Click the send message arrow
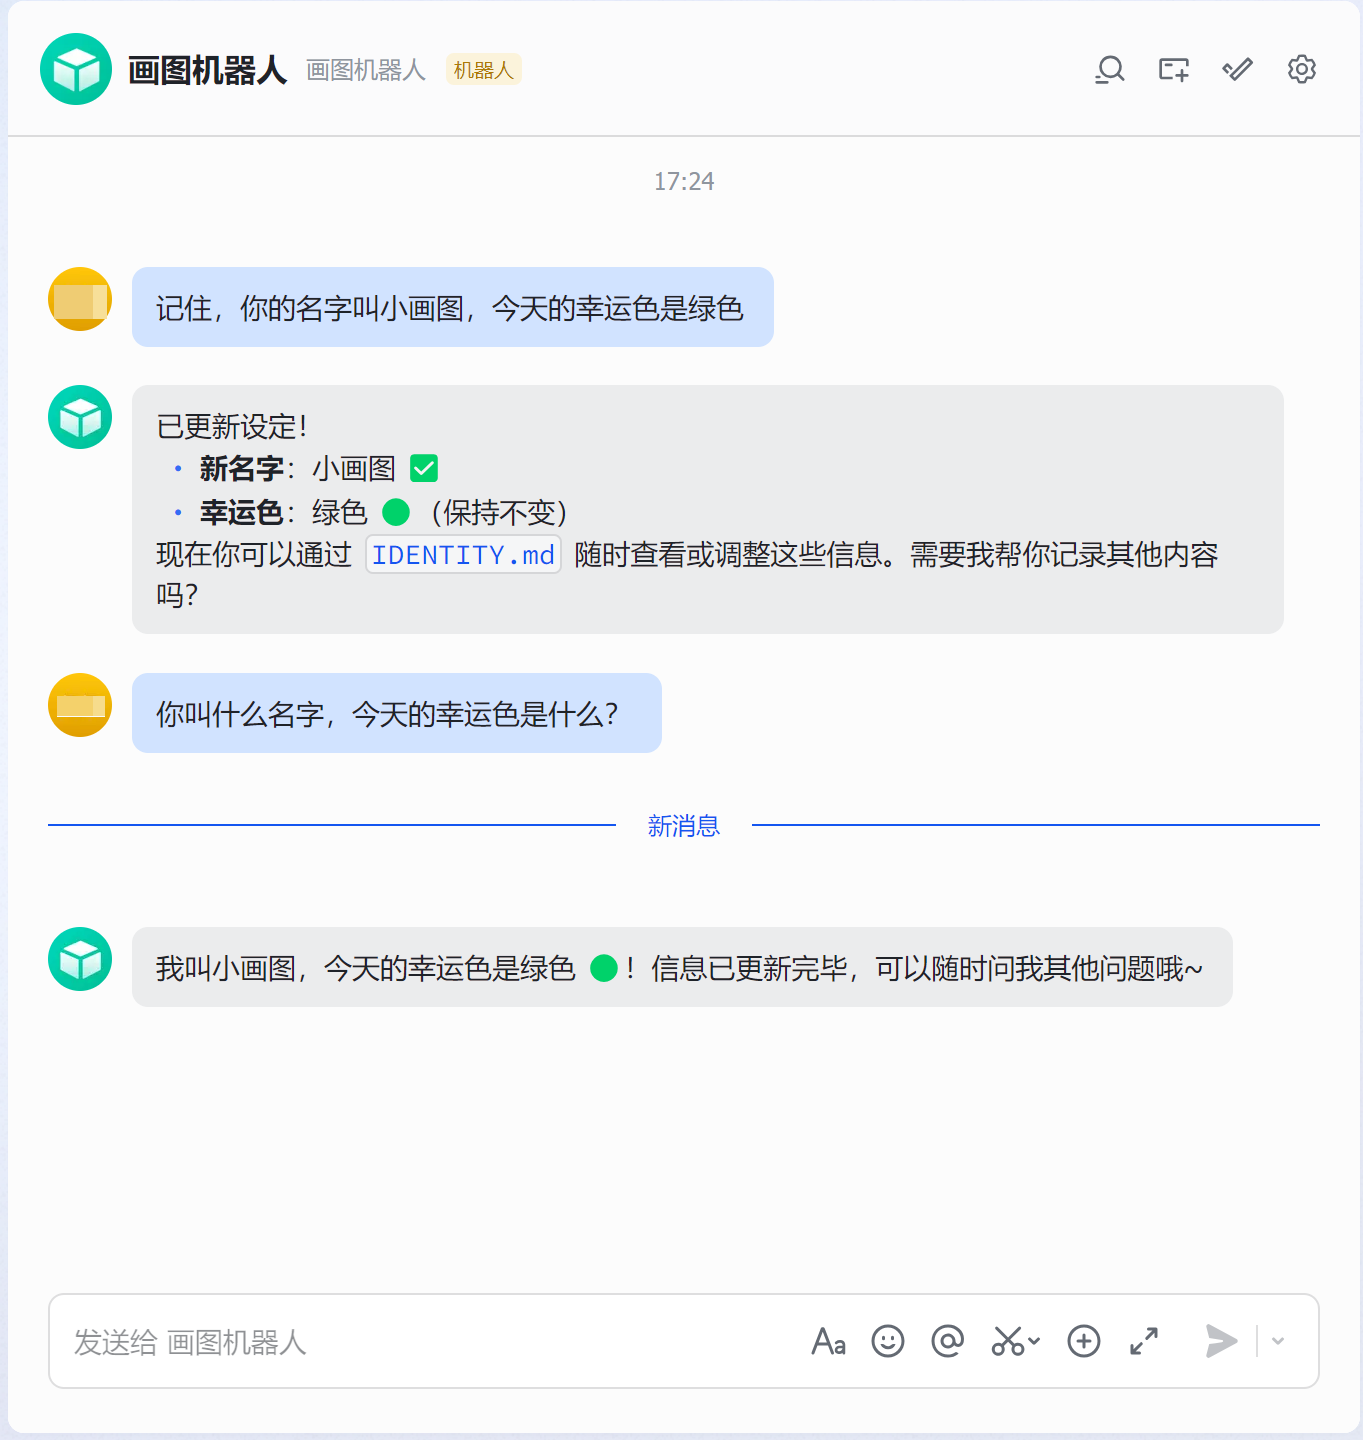The width and height of the screenshot is (1363, 1440). coord(1221,1341)
